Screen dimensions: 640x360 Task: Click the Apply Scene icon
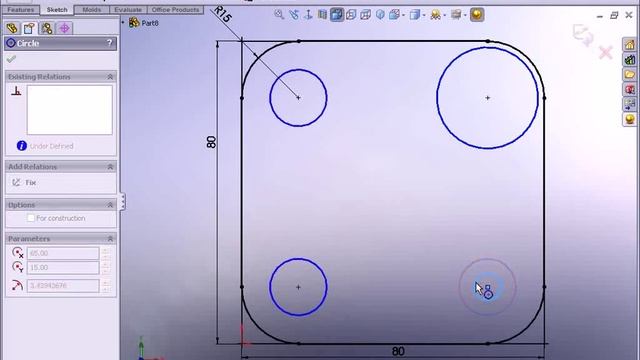point(456,15)
